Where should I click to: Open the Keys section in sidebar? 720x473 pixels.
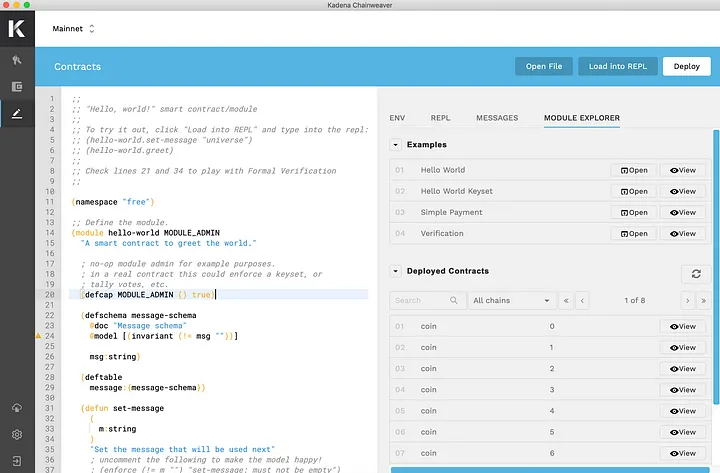pos(17,60)
